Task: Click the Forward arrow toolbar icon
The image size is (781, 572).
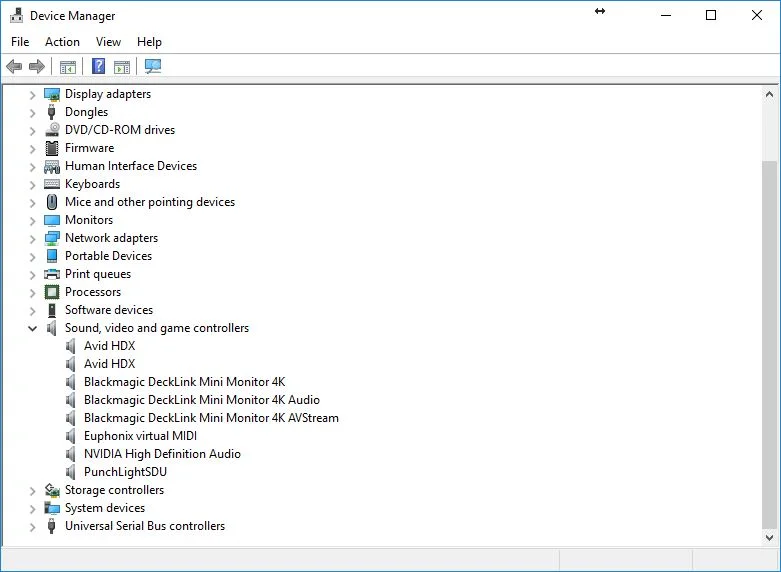Action: (x=37, y=66)
